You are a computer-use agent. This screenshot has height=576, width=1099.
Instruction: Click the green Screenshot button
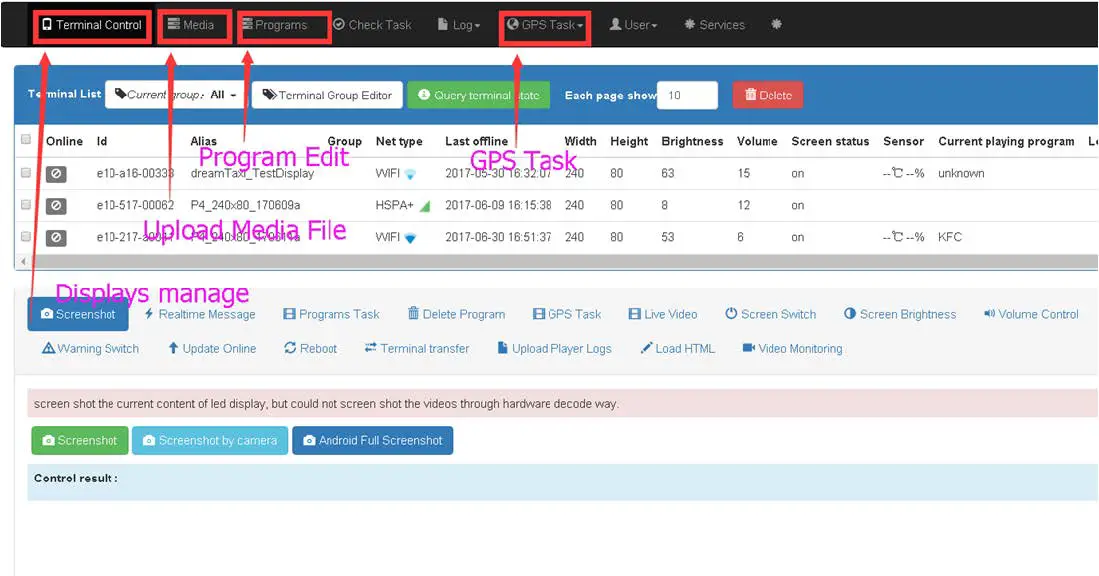80,440
